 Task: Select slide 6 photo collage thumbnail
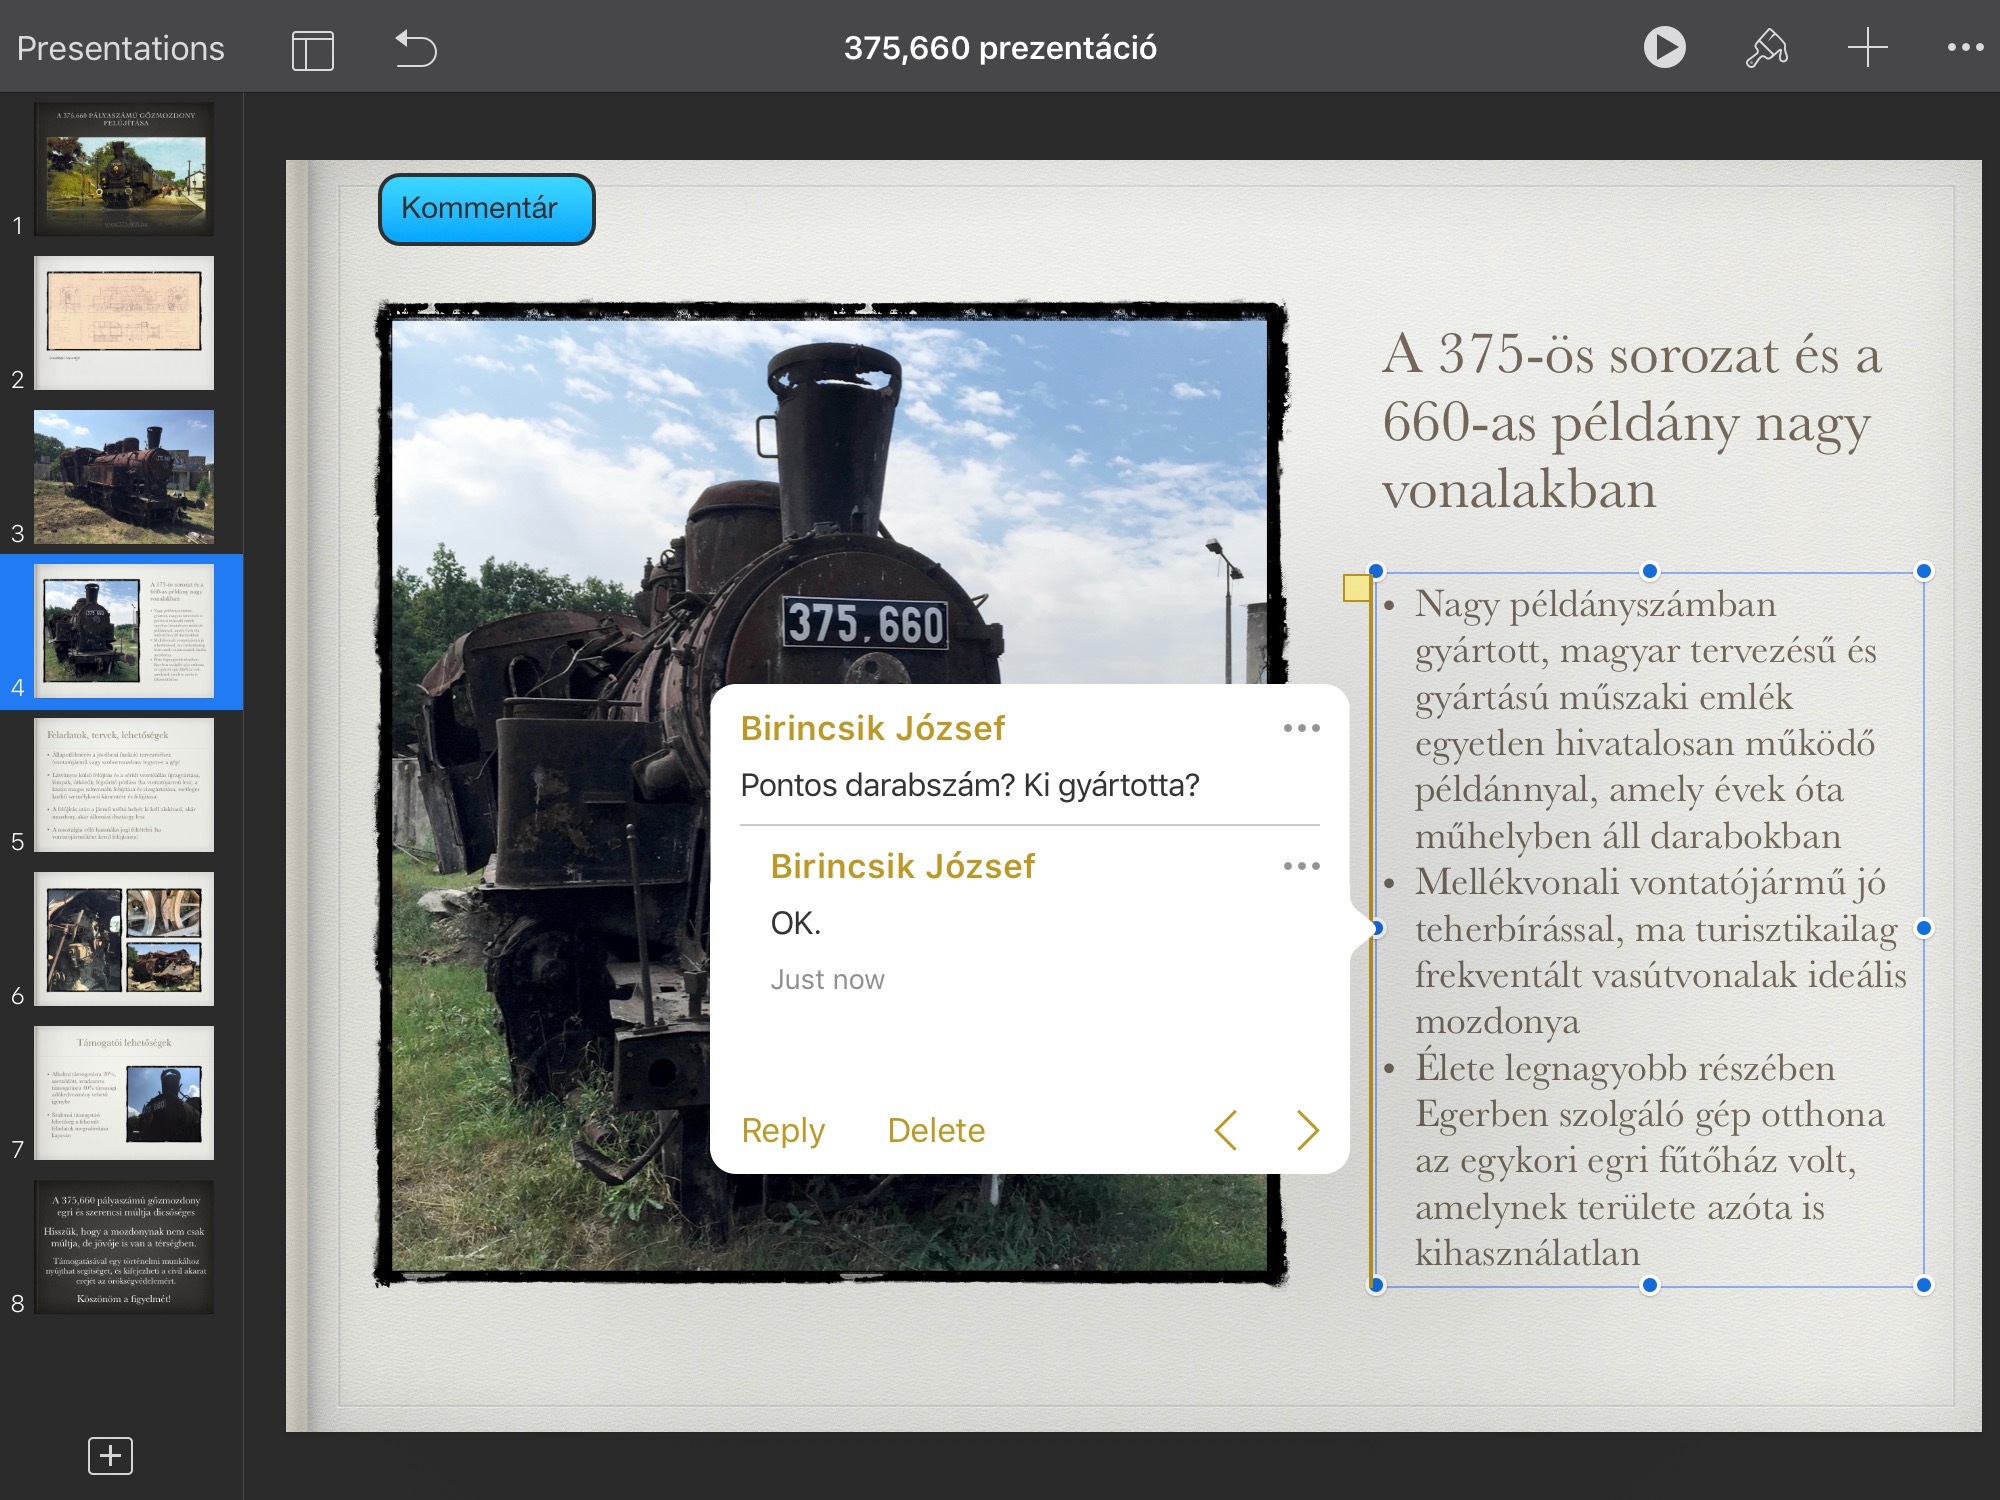tap(124, 939)
